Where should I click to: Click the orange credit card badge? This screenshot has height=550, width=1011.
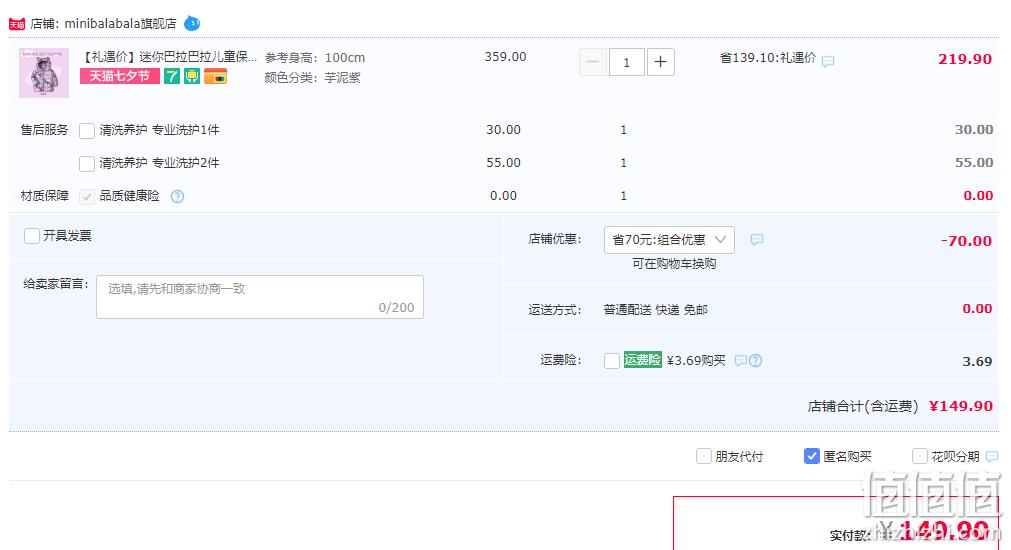[x=215, y=76]
